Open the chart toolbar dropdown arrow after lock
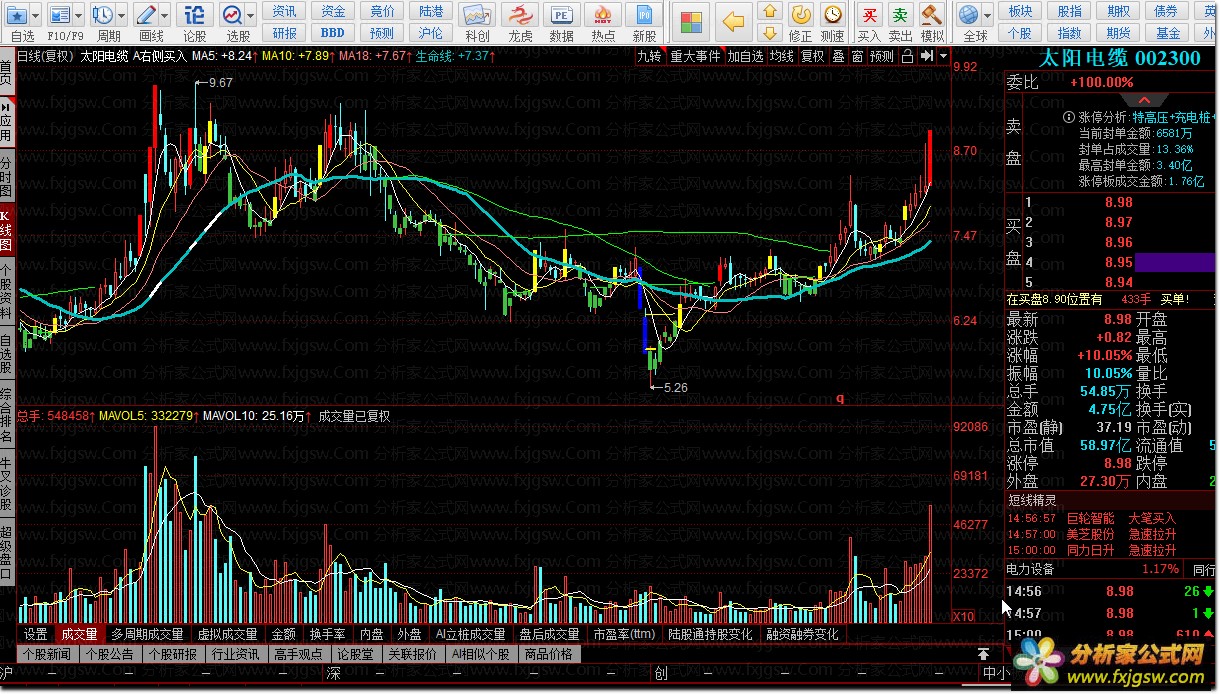 point(943,56)
